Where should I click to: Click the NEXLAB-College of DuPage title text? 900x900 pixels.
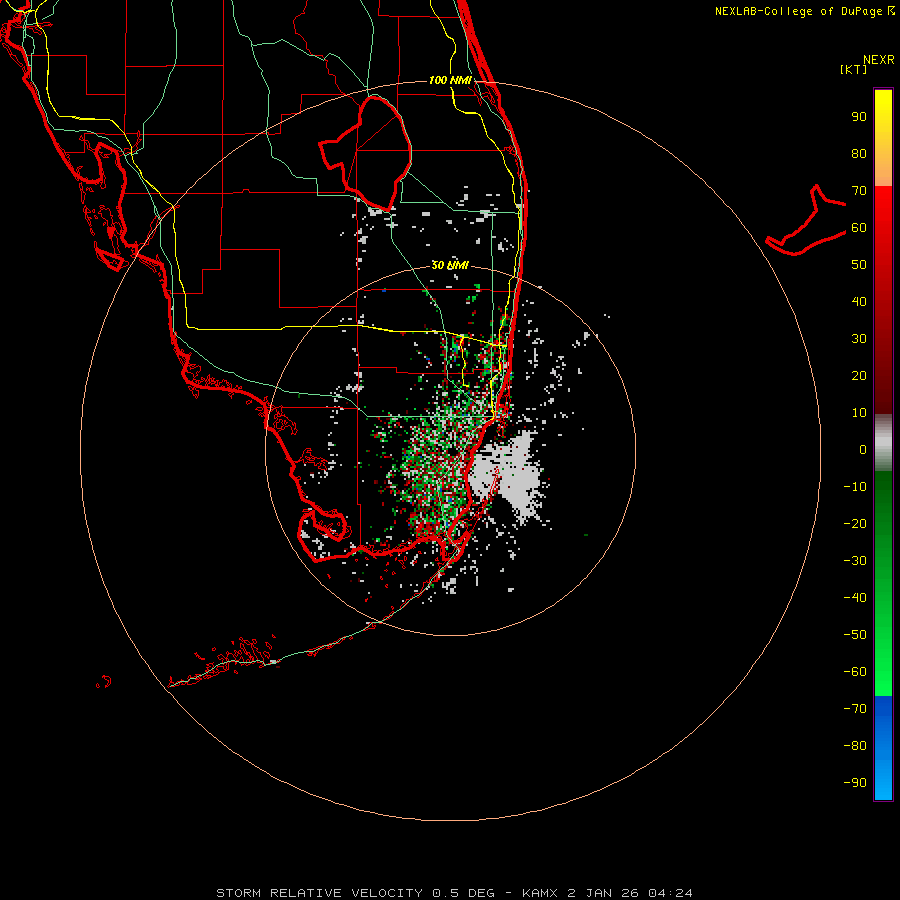[x=798, y=11]
